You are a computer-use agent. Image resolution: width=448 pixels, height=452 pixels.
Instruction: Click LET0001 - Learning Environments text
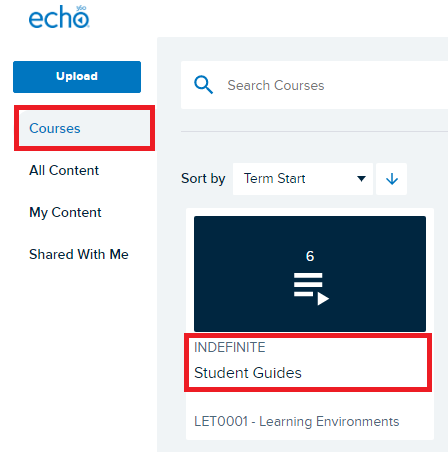click(297, 422)
